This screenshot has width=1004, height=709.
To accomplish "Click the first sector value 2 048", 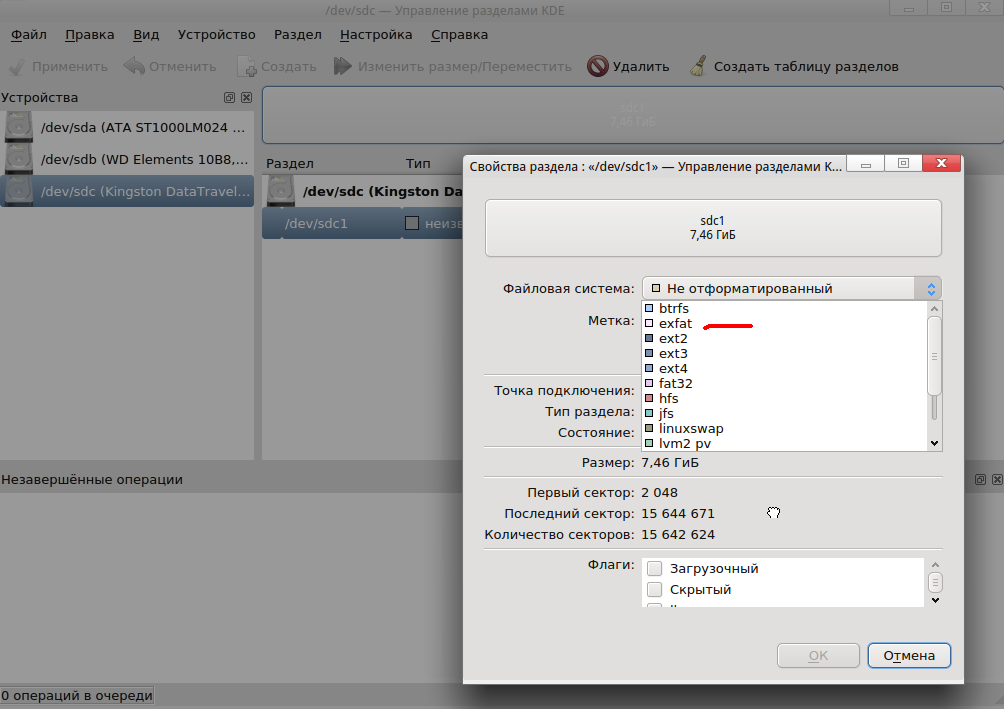I will (x=660, y=493).
